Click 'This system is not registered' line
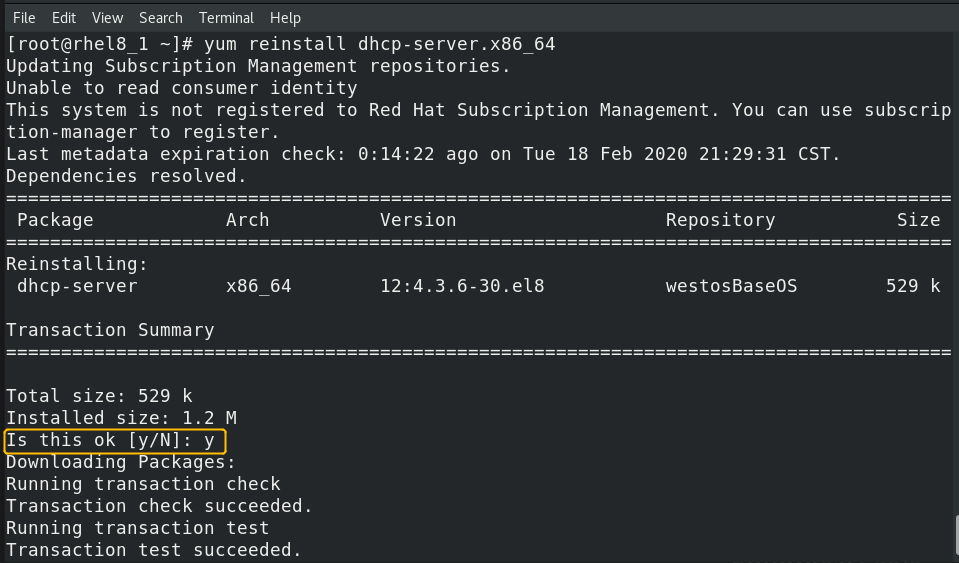Screen dimensions: 959x563 tap(479, 110)
